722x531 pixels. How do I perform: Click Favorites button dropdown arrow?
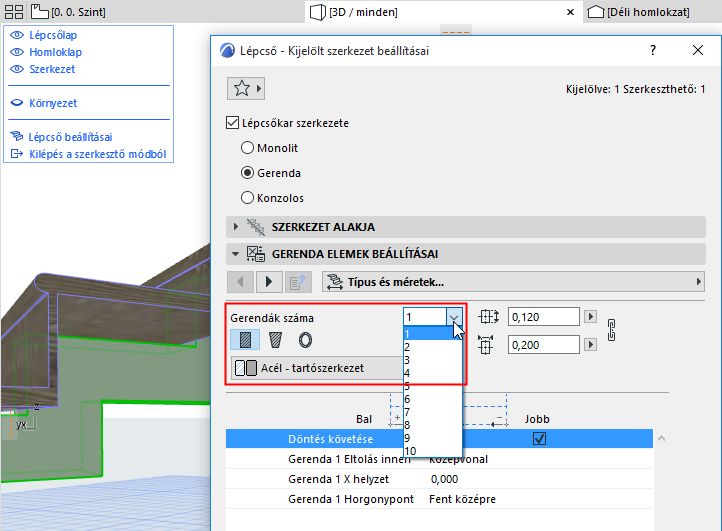pyautogui.click(x=259, y=88)
